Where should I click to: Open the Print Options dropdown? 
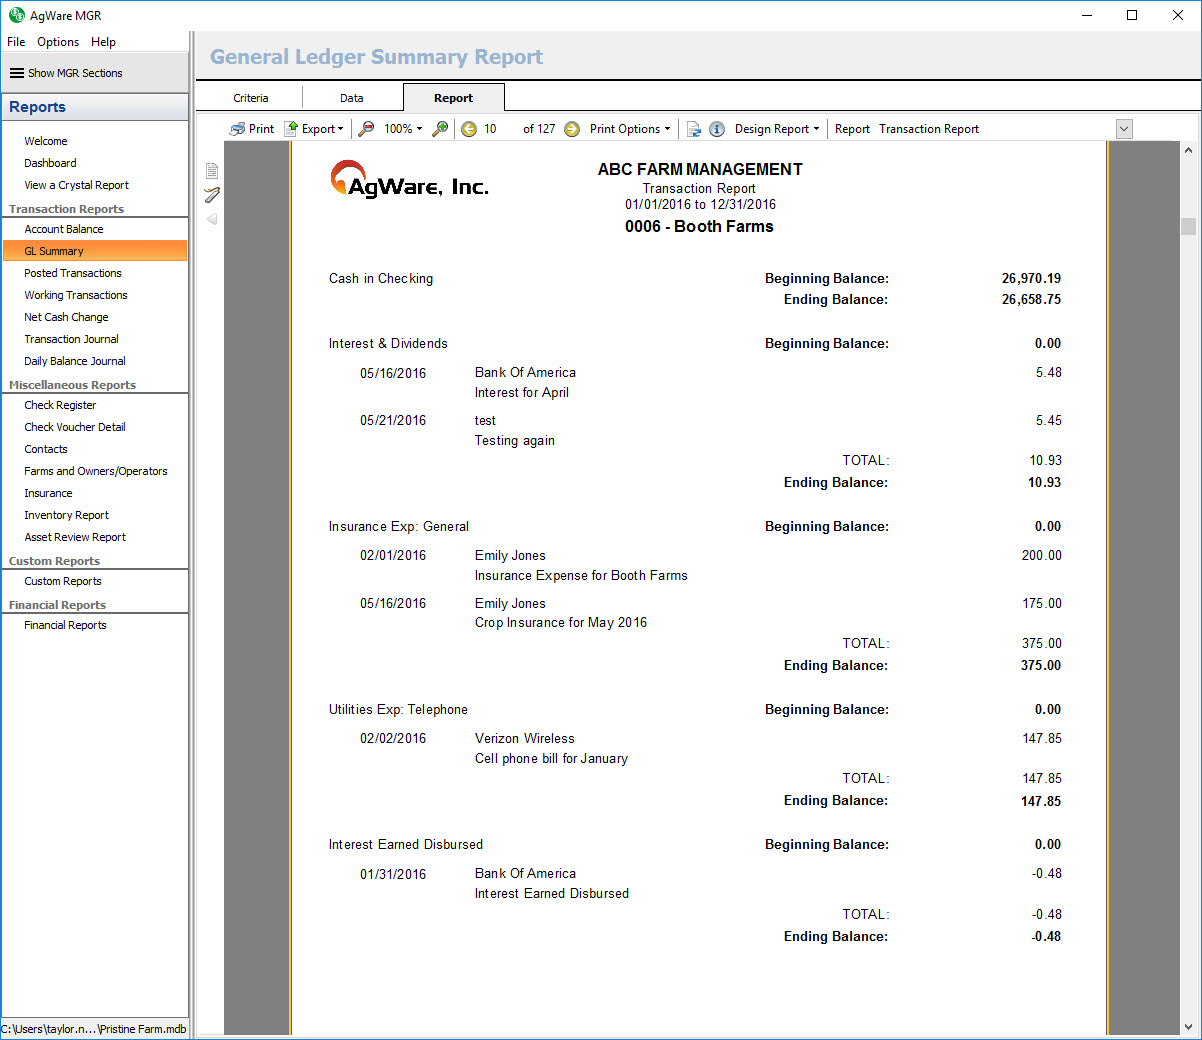click(630, 129)
